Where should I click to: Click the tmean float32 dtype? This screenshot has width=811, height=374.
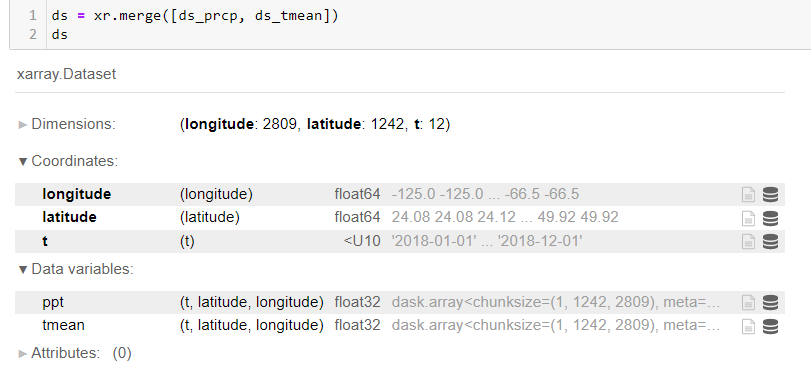(357, 325)
